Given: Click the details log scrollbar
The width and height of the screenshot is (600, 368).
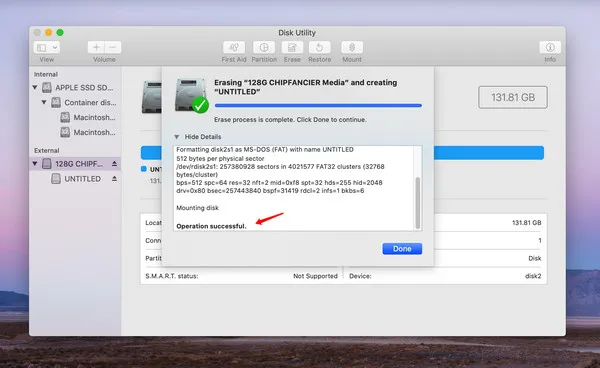Looking at the screenshot, I should (417, 203).
